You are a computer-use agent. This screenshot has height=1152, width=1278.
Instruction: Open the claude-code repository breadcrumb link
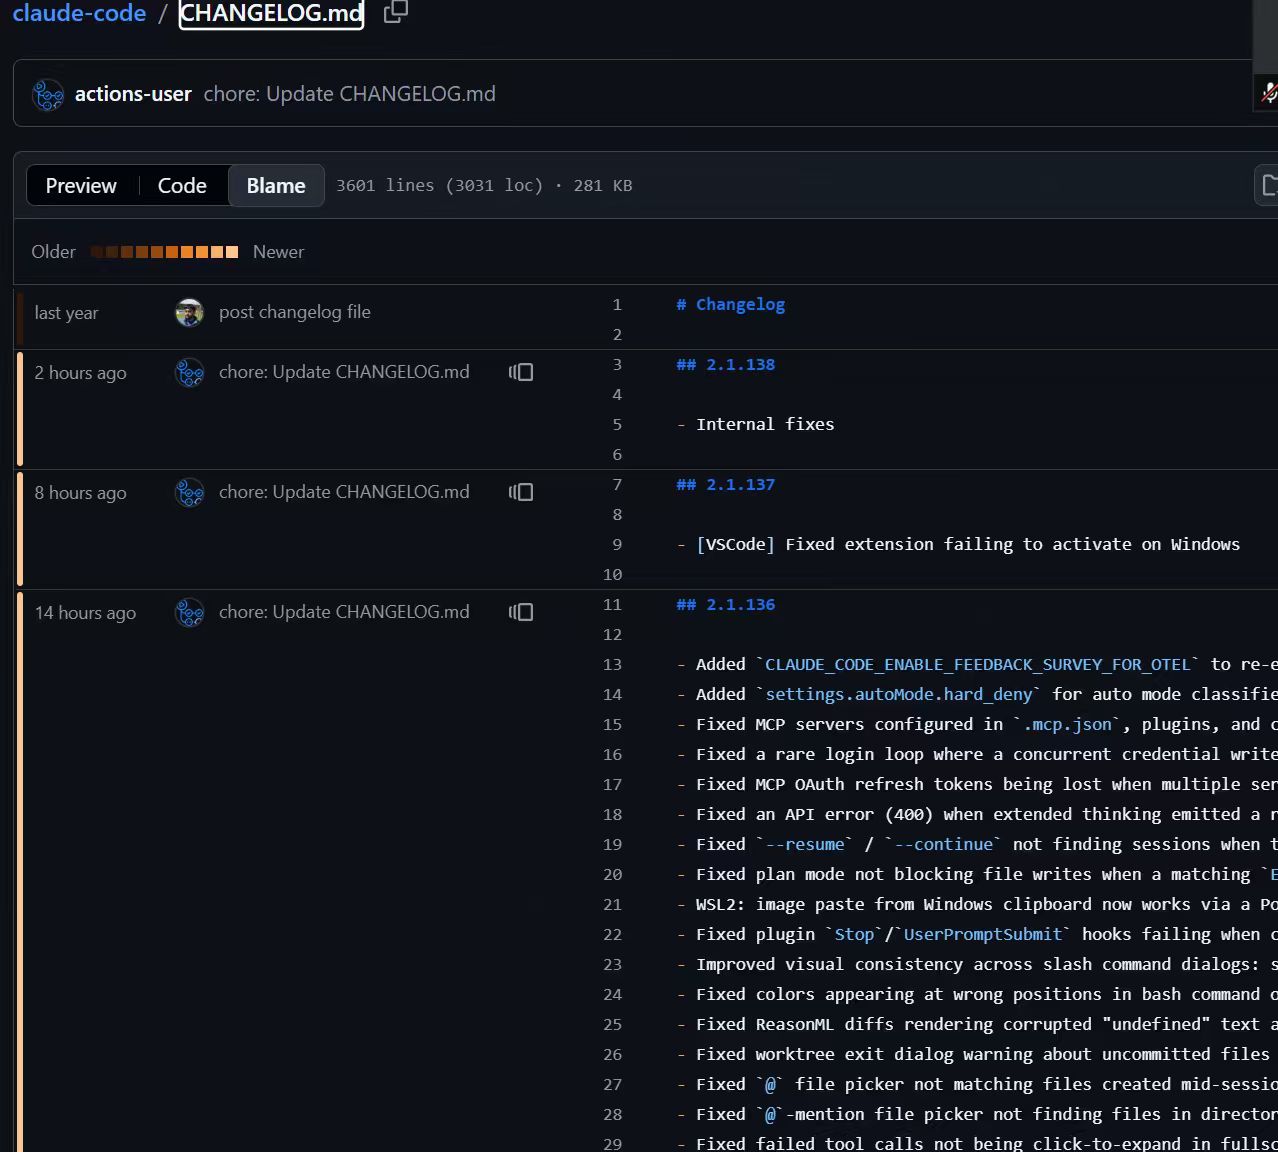pos(79,13)
